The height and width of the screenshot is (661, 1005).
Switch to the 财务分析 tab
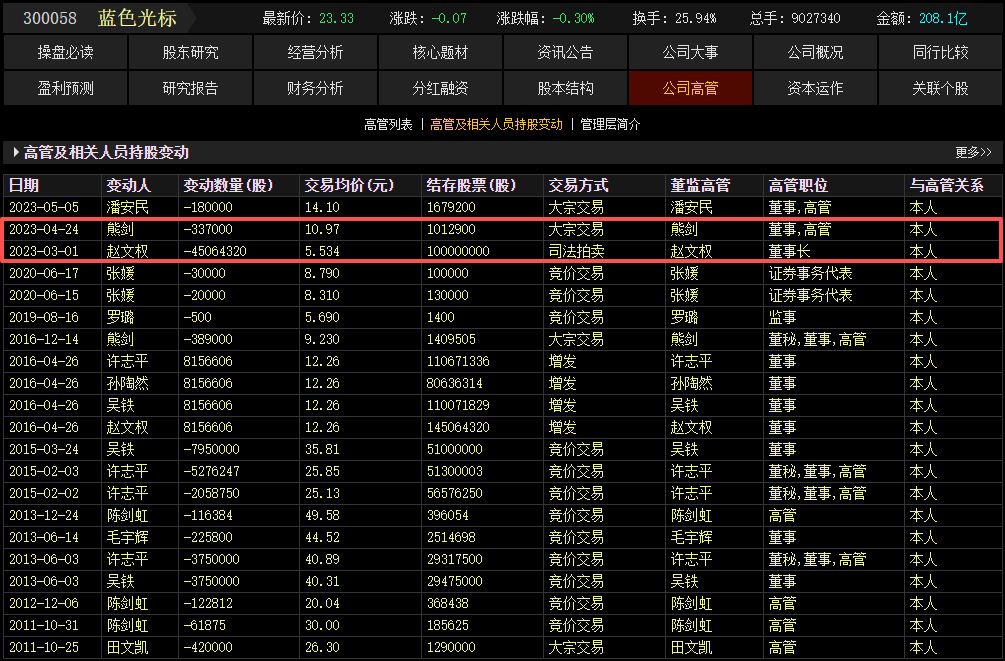click(314, 88)
